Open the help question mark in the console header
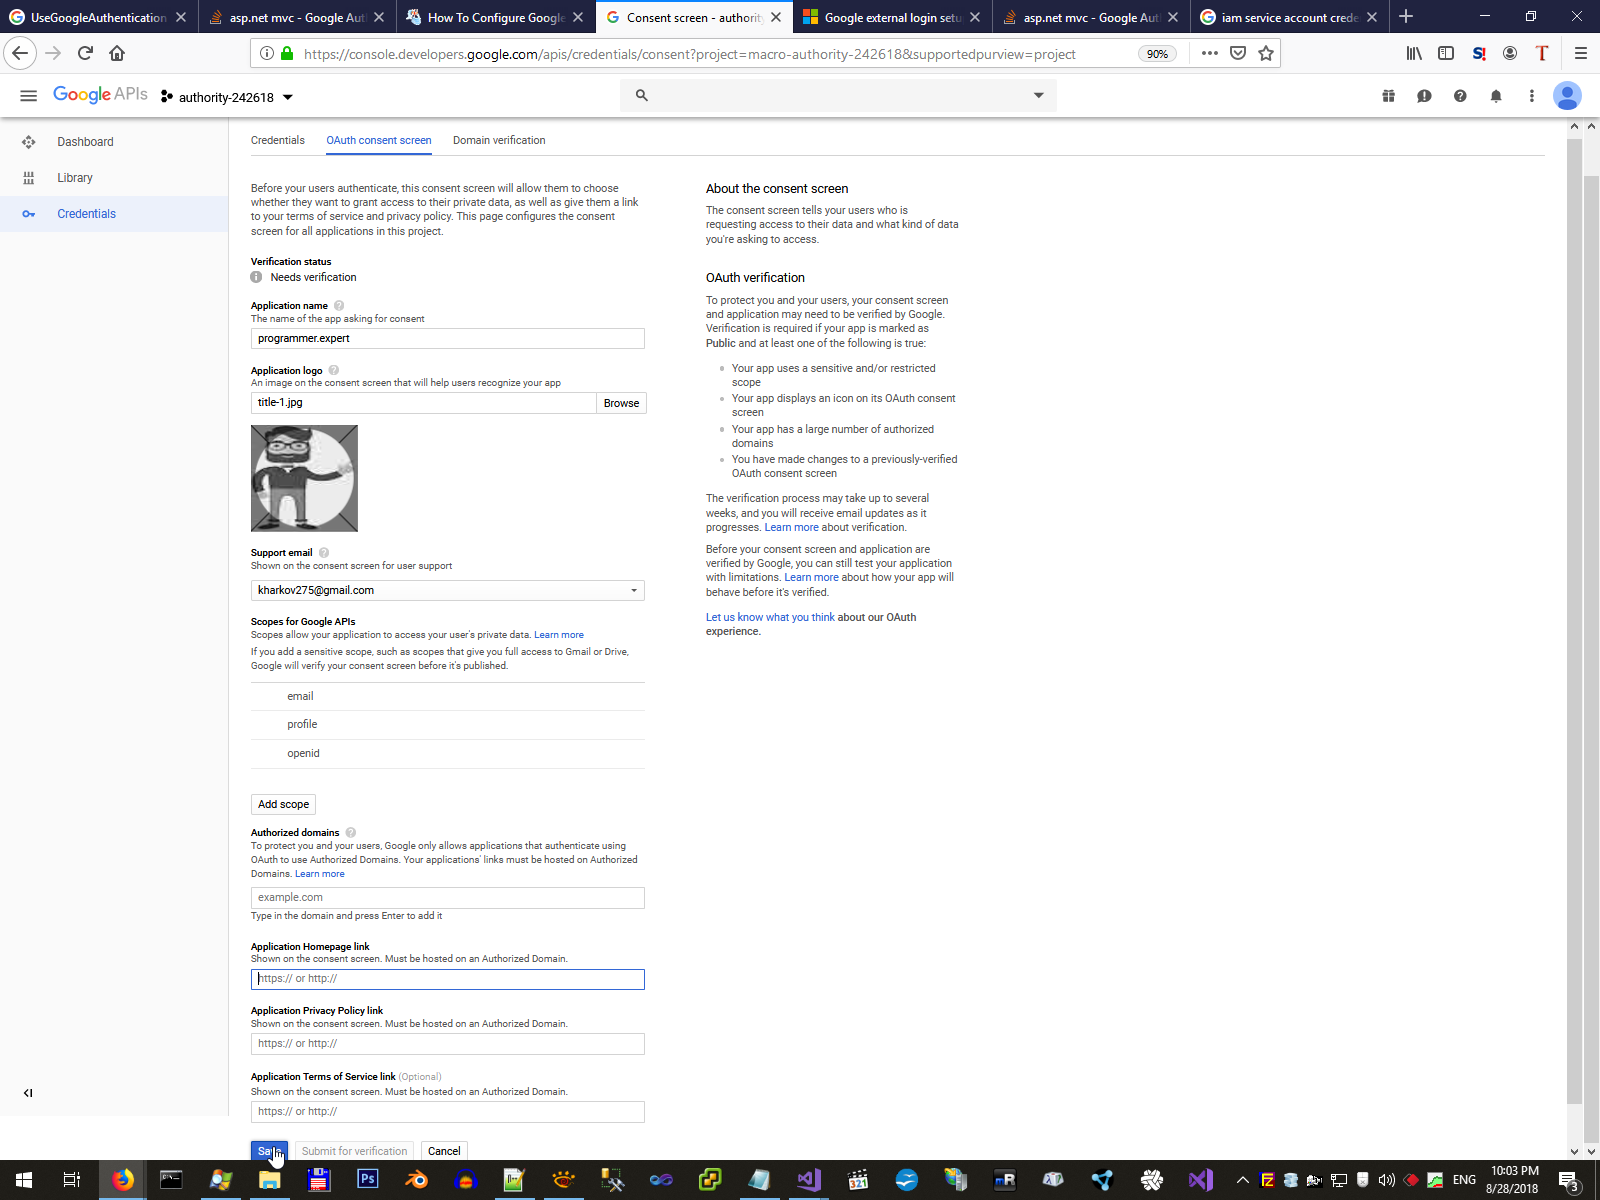 (x=1460, y=96)
